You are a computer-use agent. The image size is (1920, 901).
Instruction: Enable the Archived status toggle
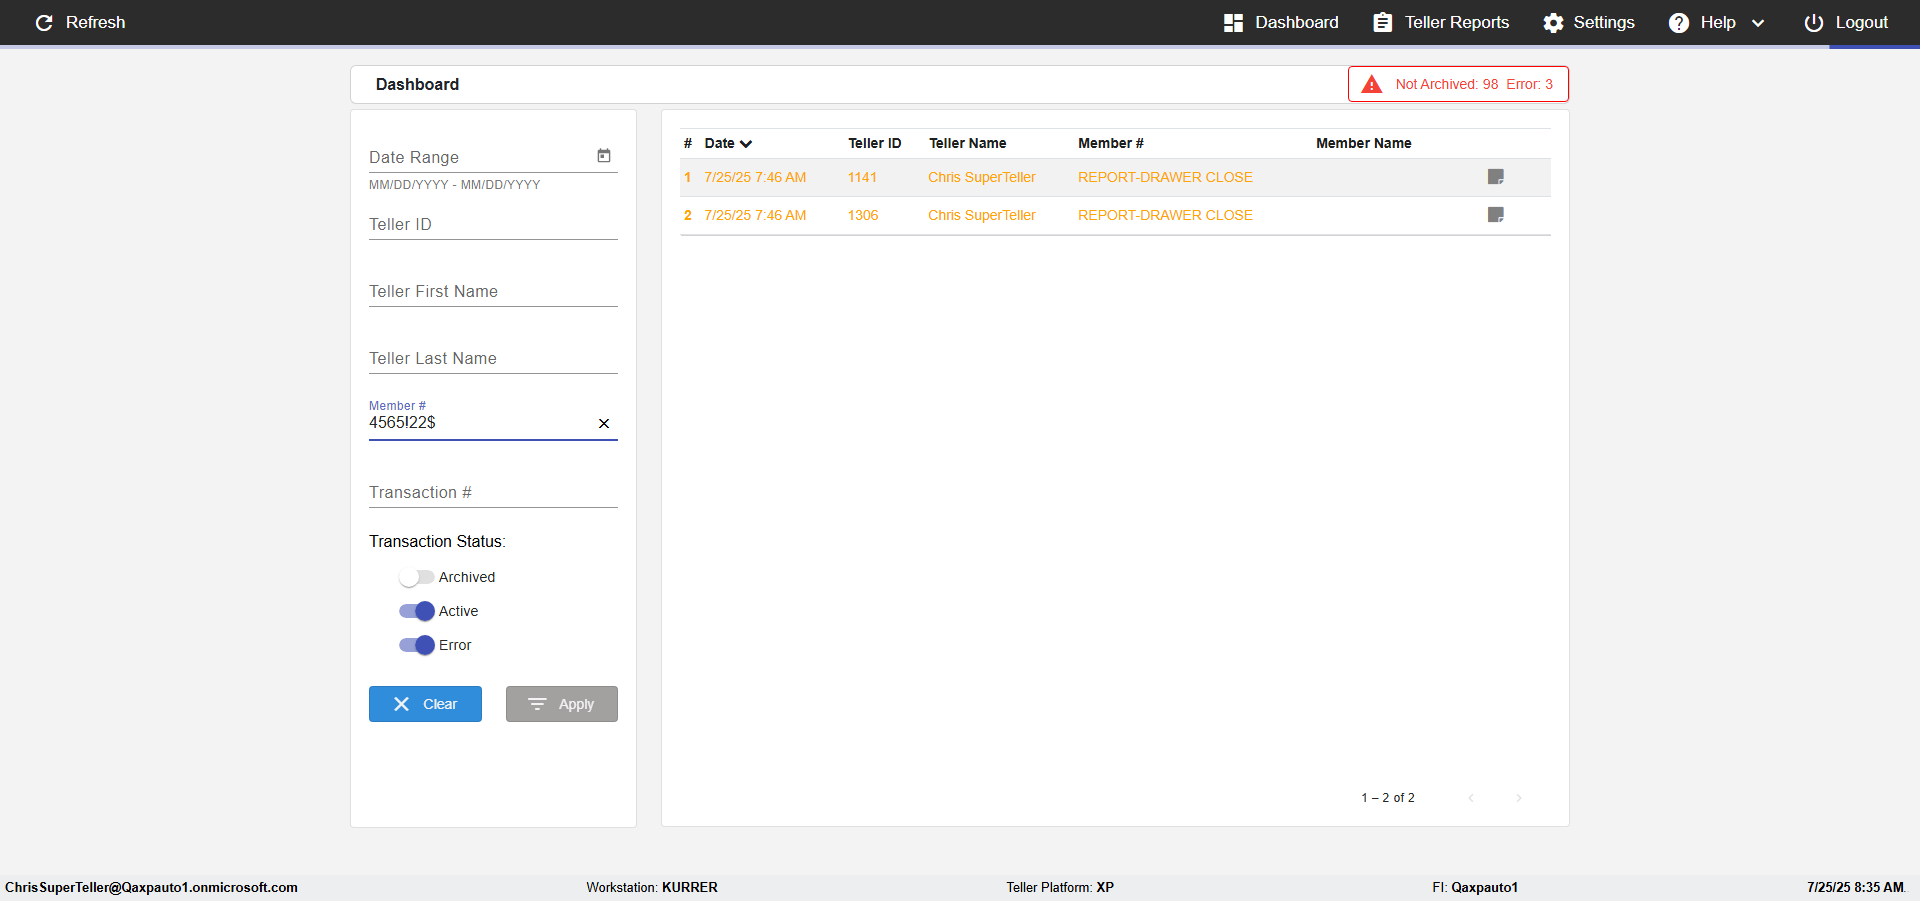click(x=416, y=577)
